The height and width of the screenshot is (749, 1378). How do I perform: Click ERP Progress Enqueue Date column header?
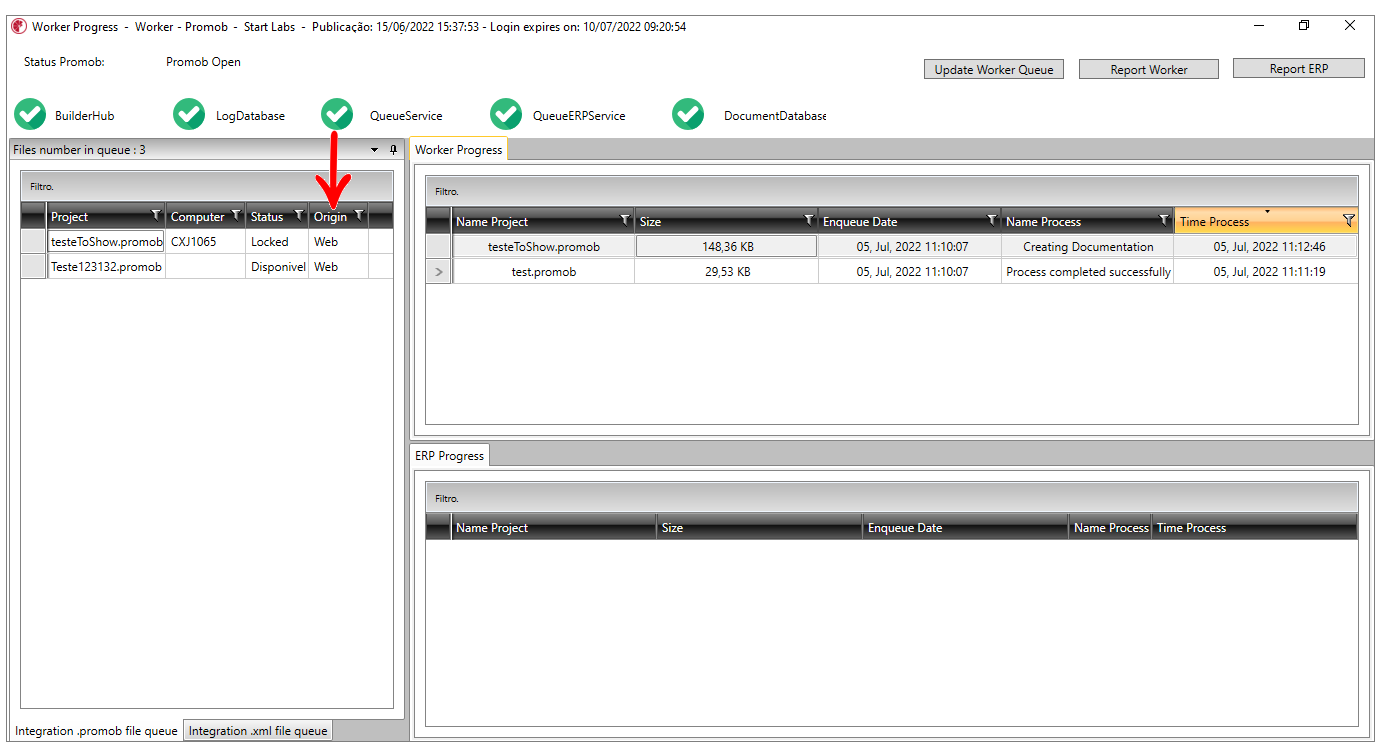click(x=965, y=527)
